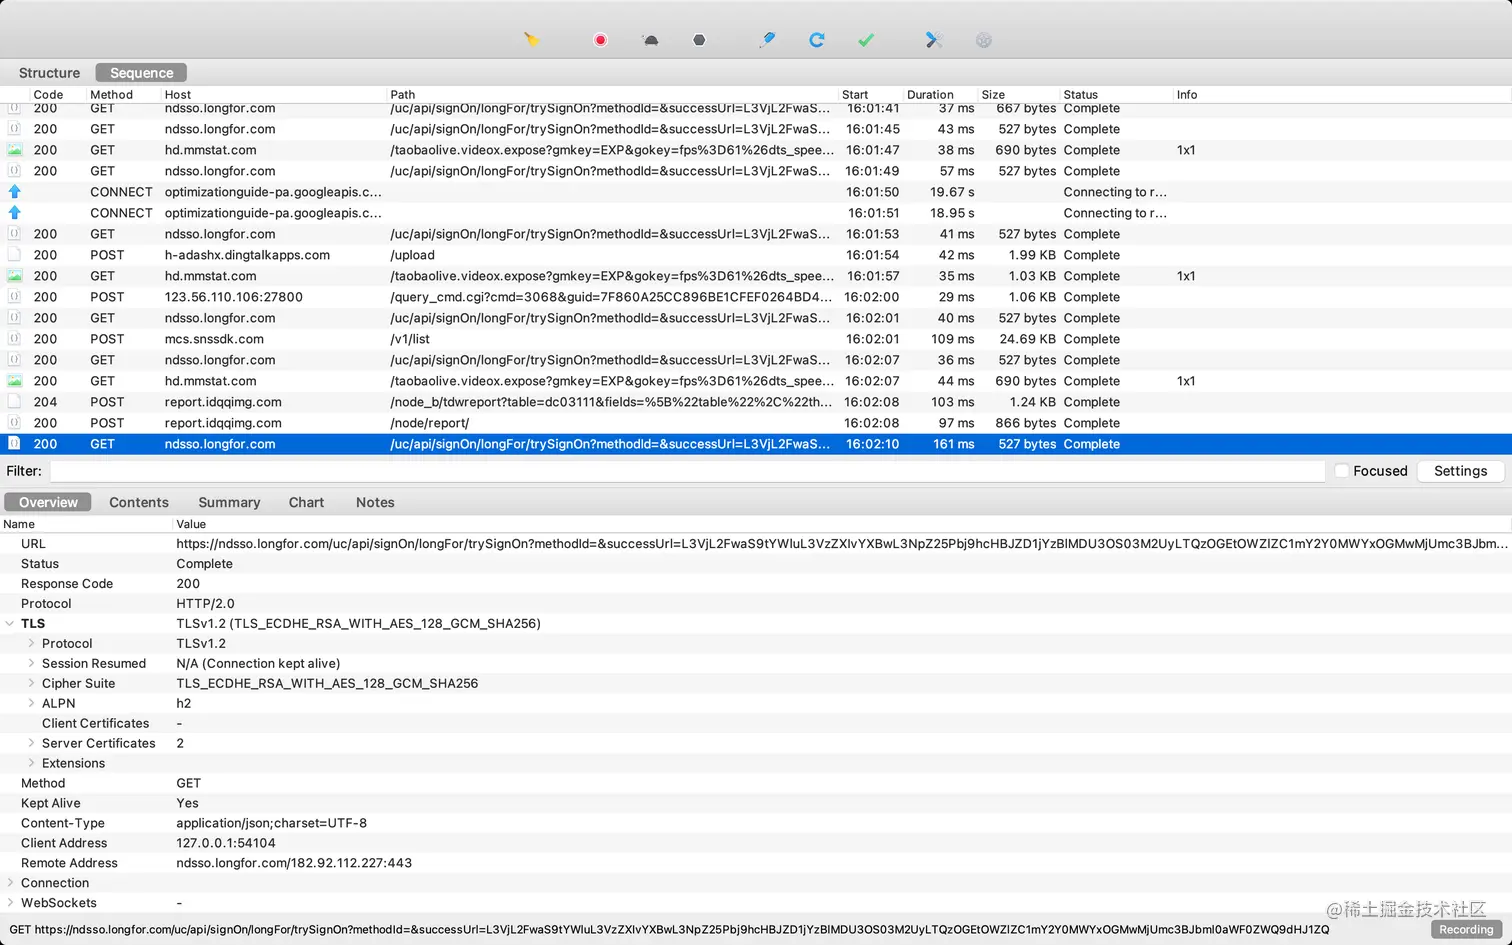The image size is (1512, 945).
Task: Select the /v1/list path cell
Action: (410, 339)
